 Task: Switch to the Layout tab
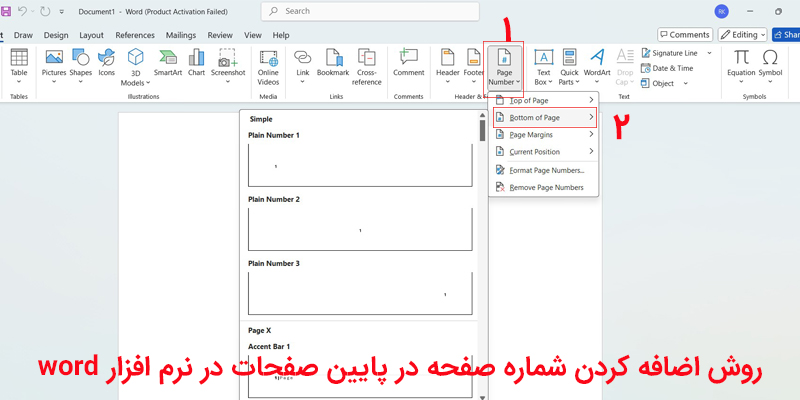click(x=91, y=35)
